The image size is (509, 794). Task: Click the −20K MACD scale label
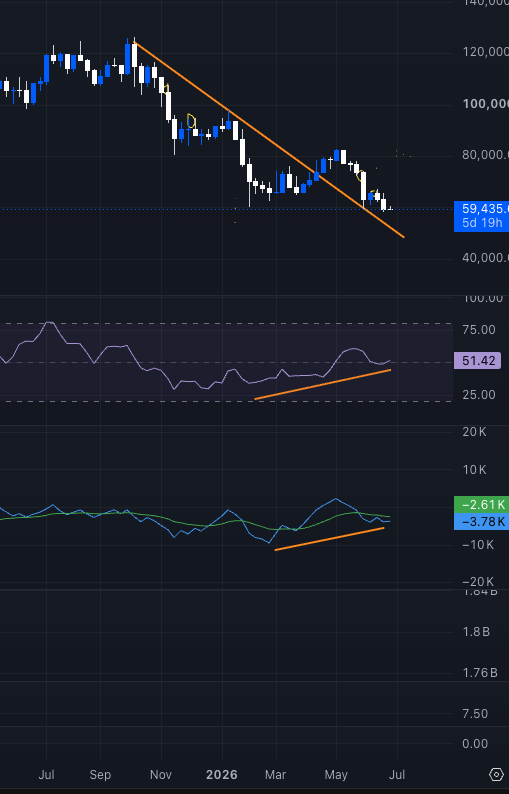pos(477,582)
